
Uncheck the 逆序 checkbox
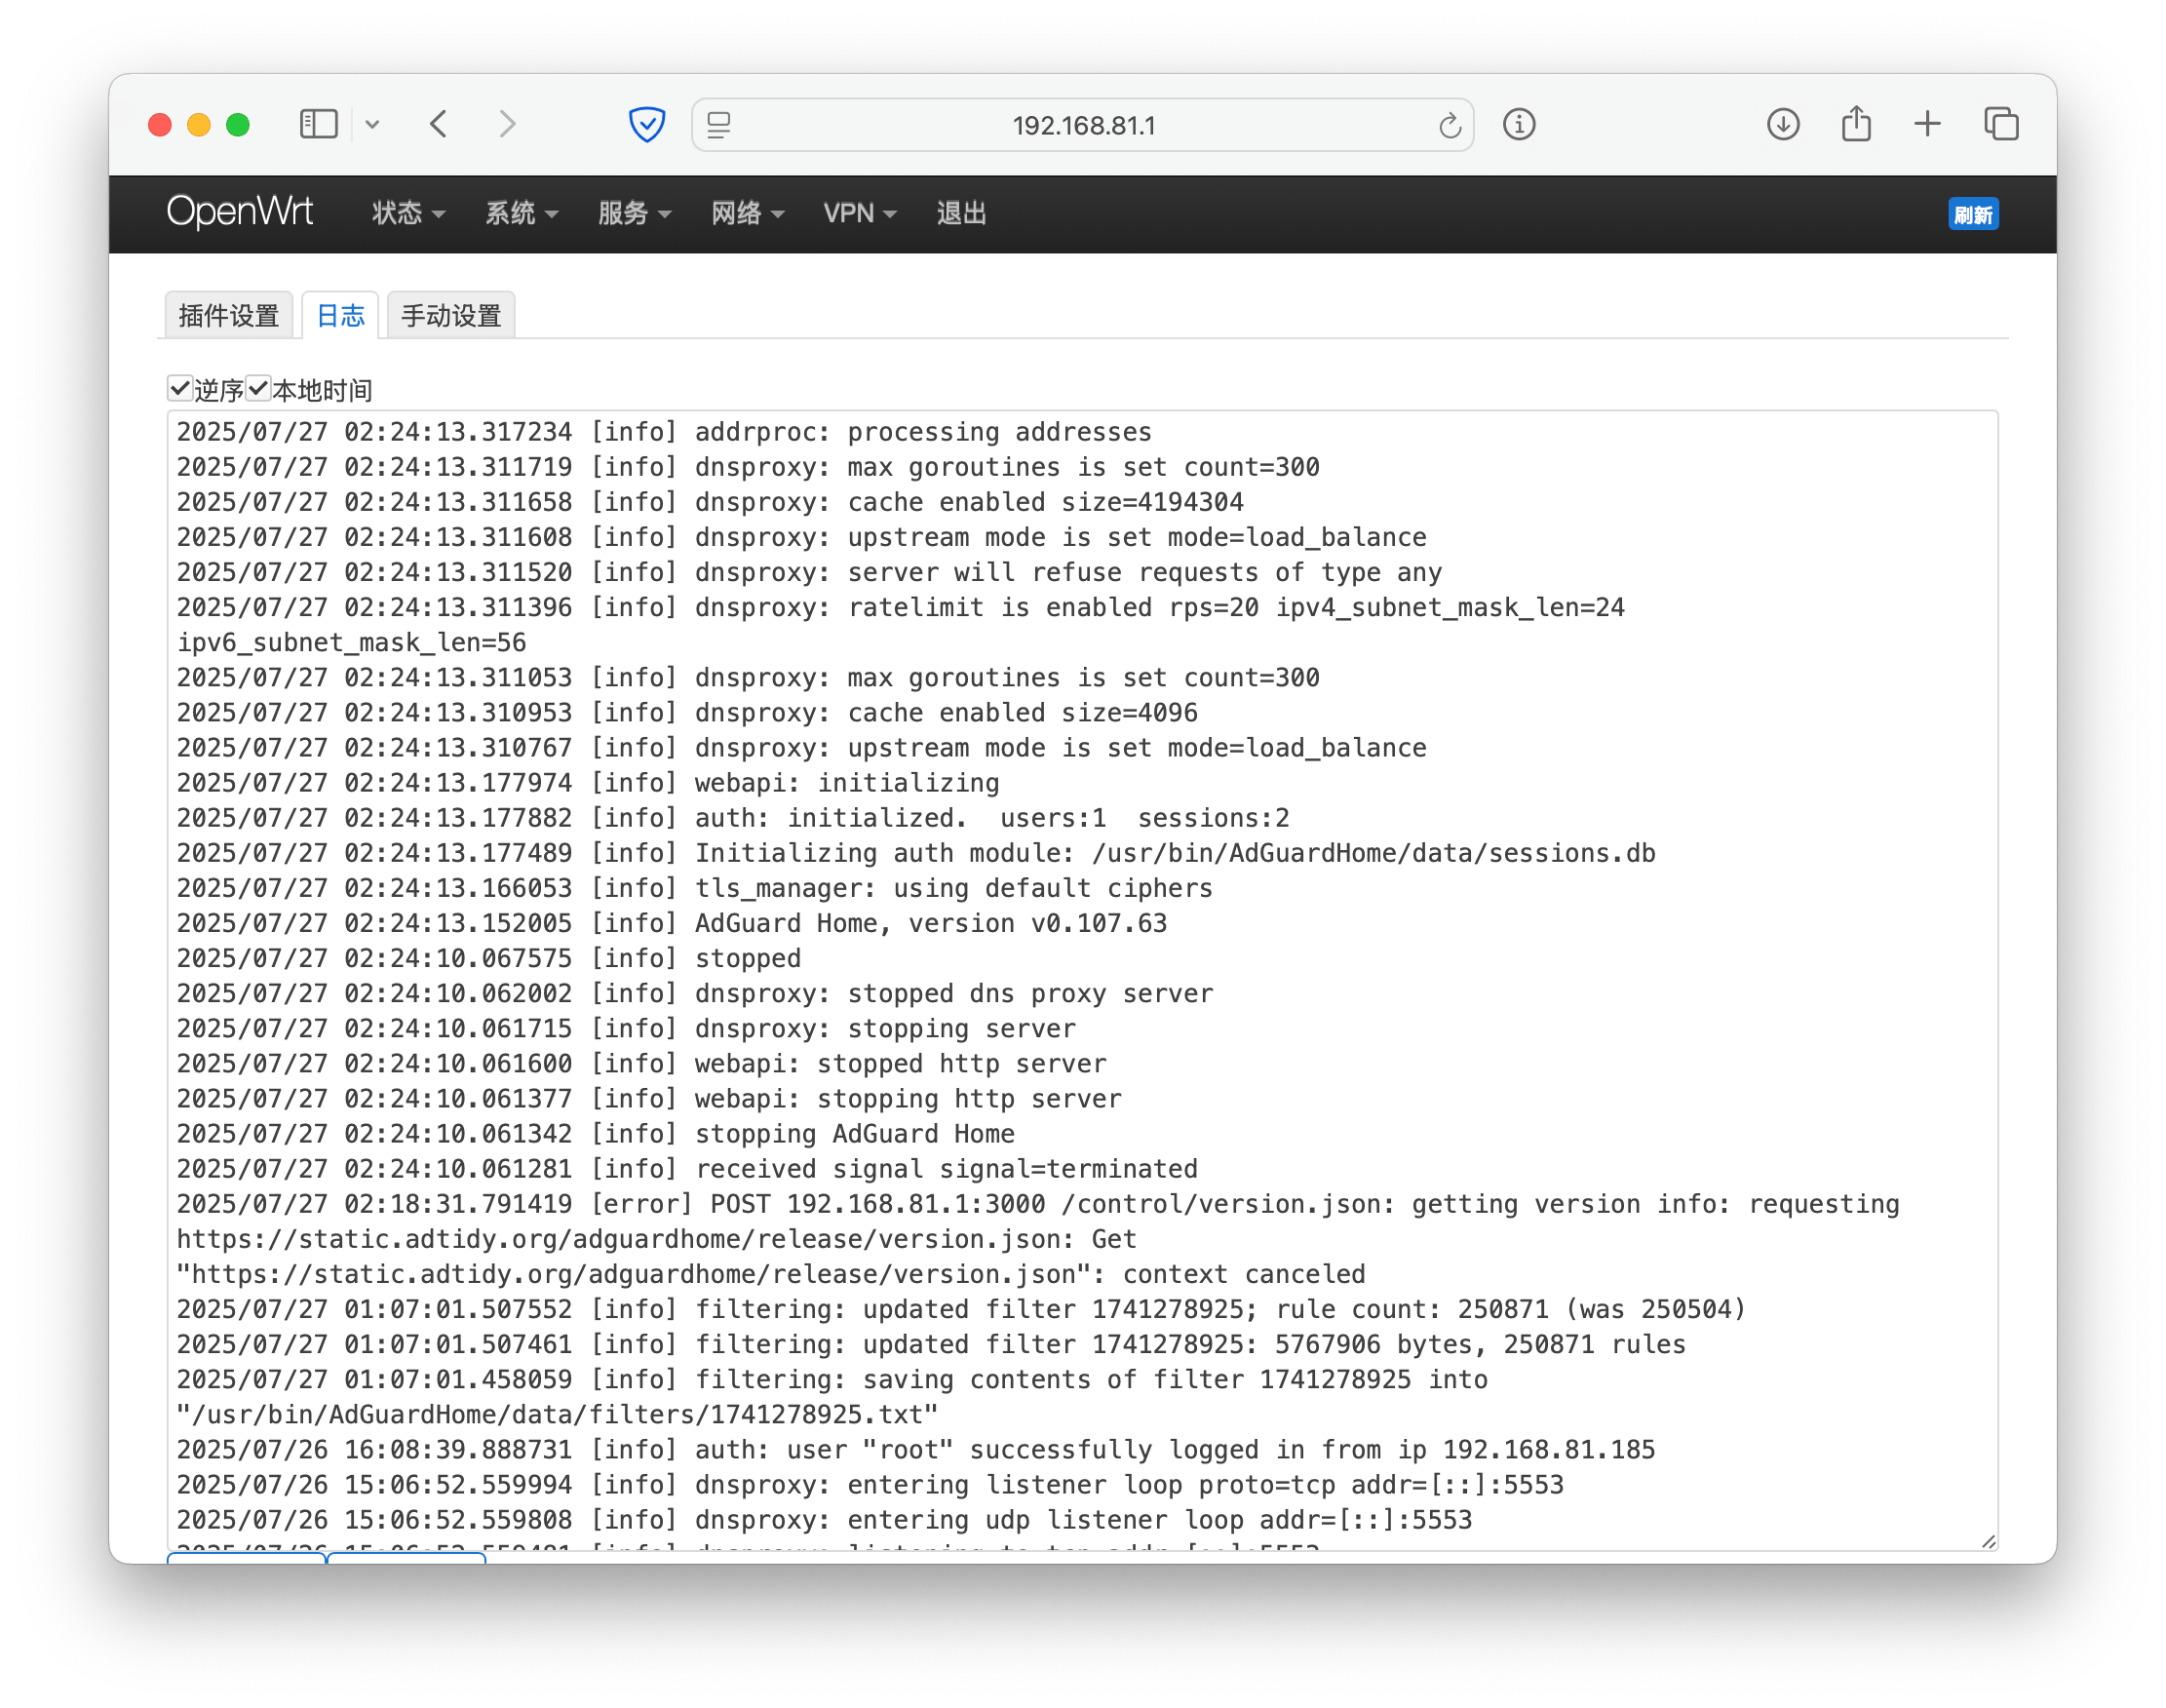coord(180,388)
